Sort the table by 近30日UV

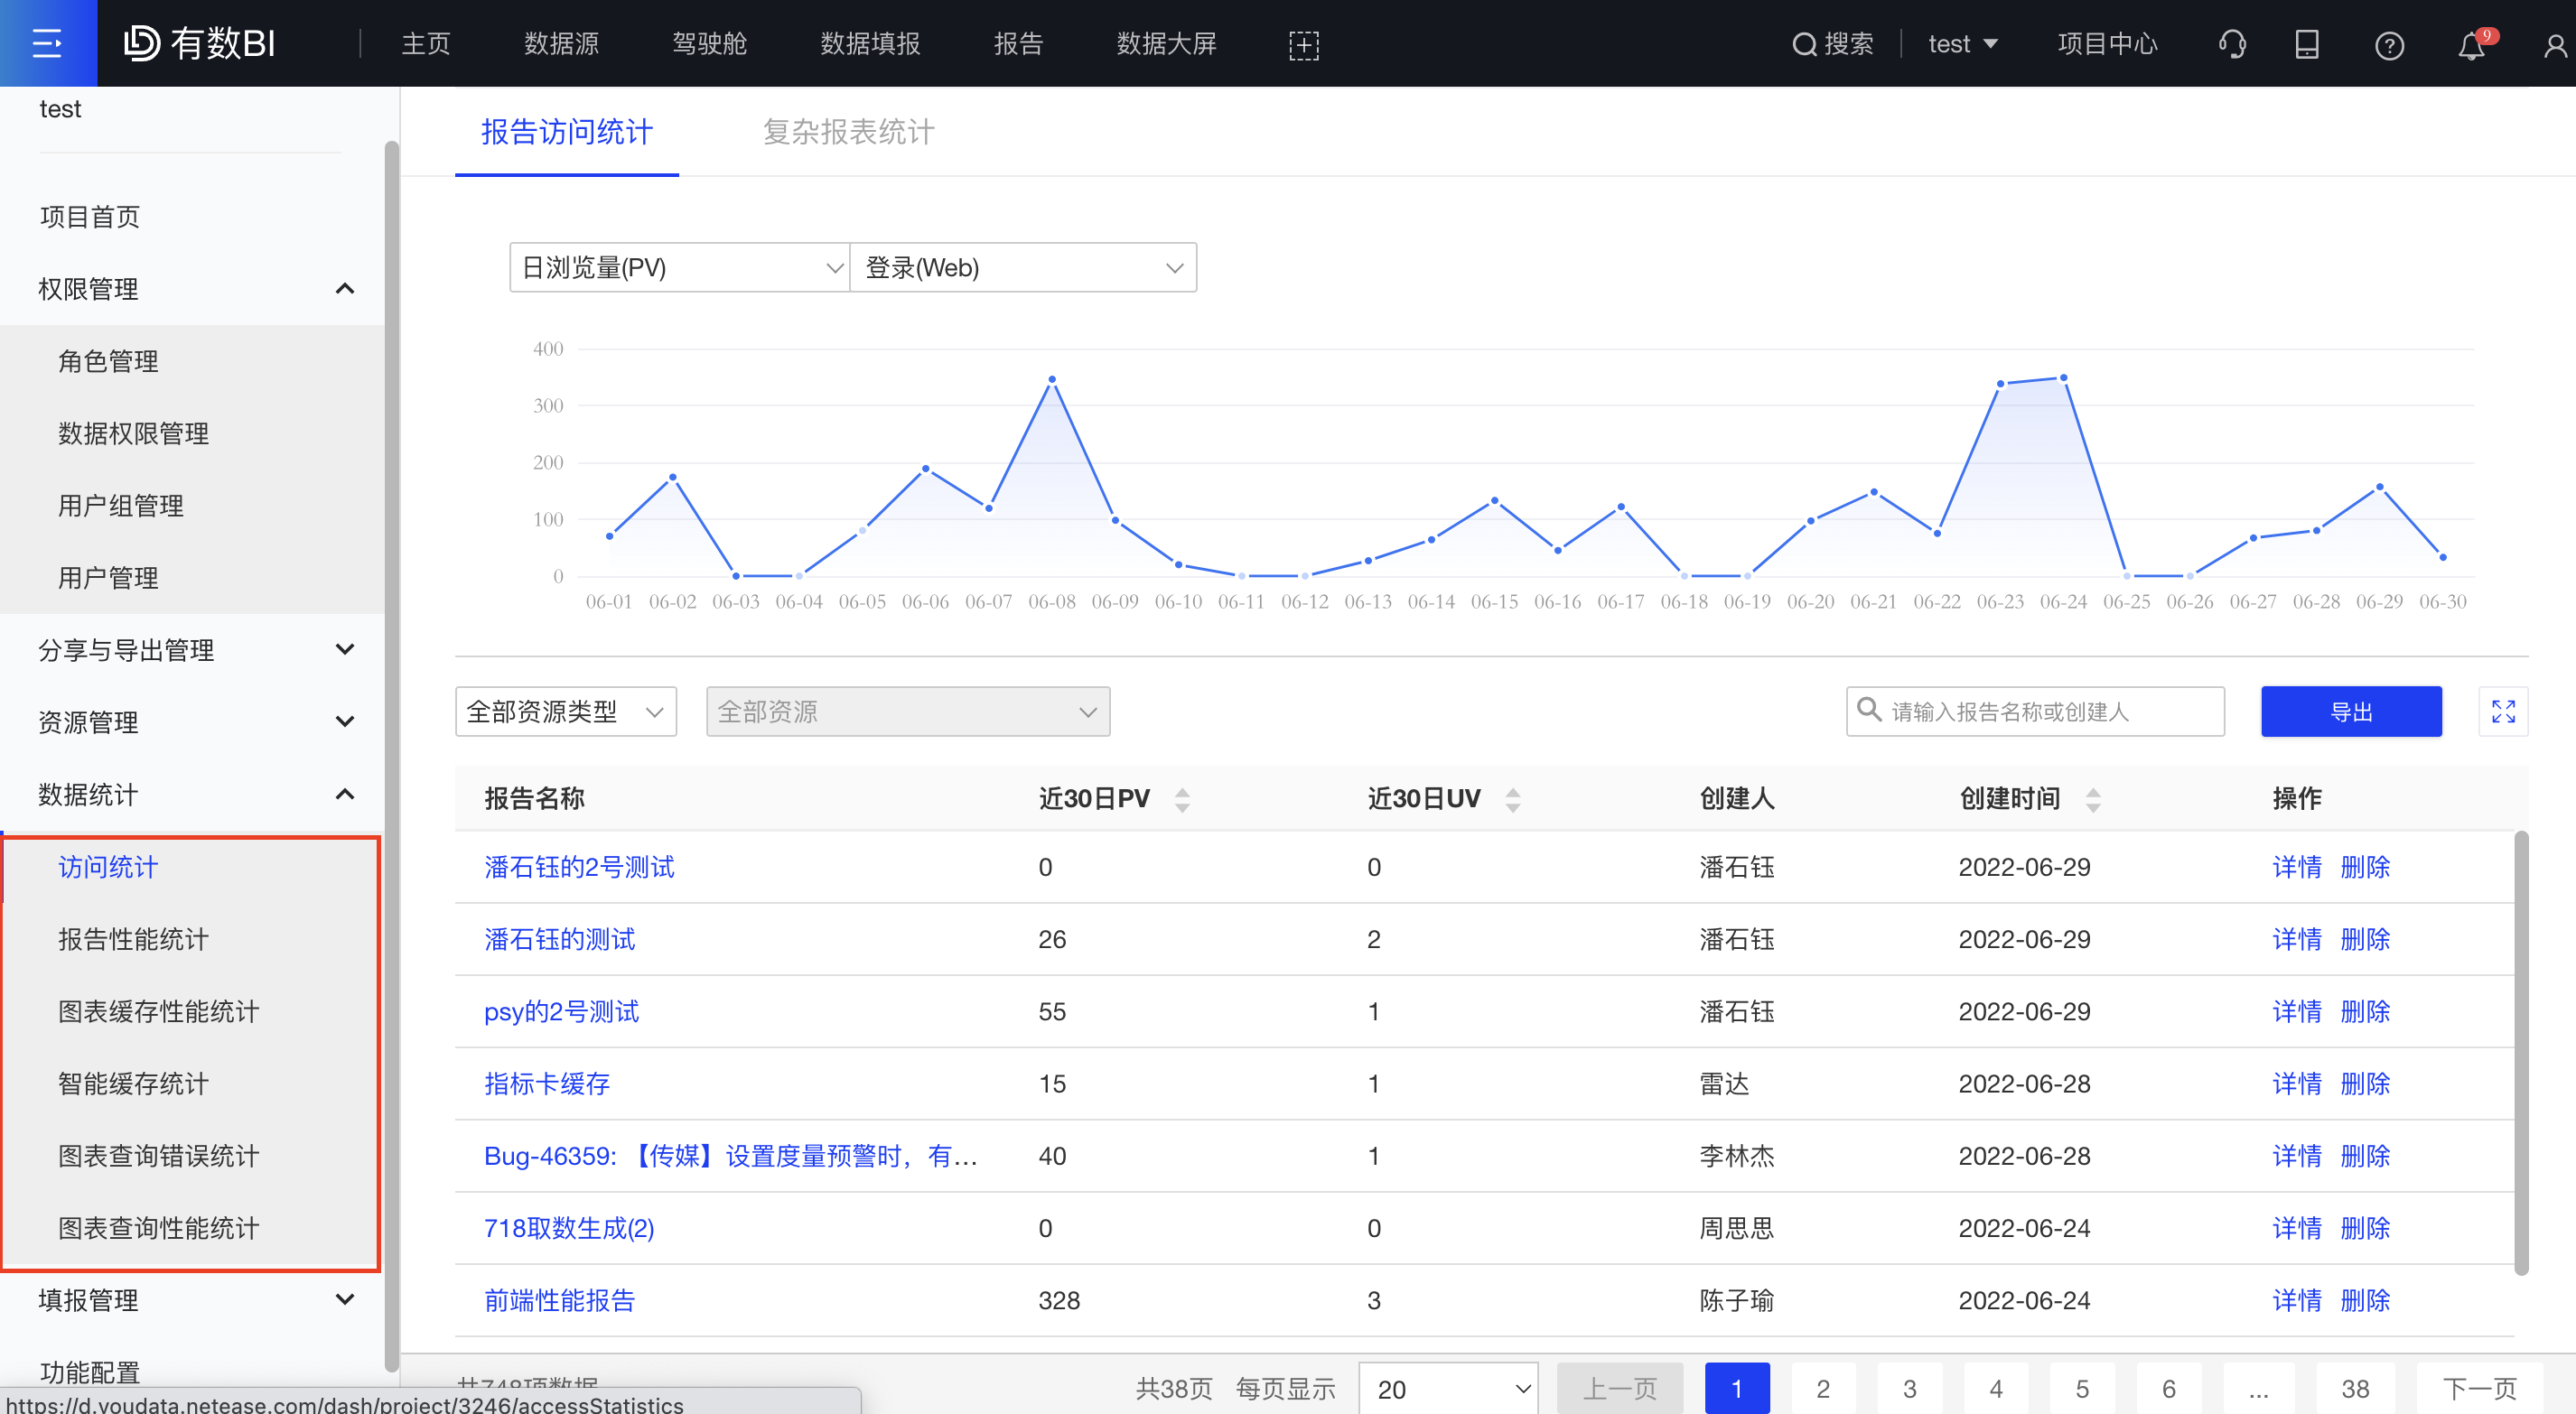tap(1511, 798)
